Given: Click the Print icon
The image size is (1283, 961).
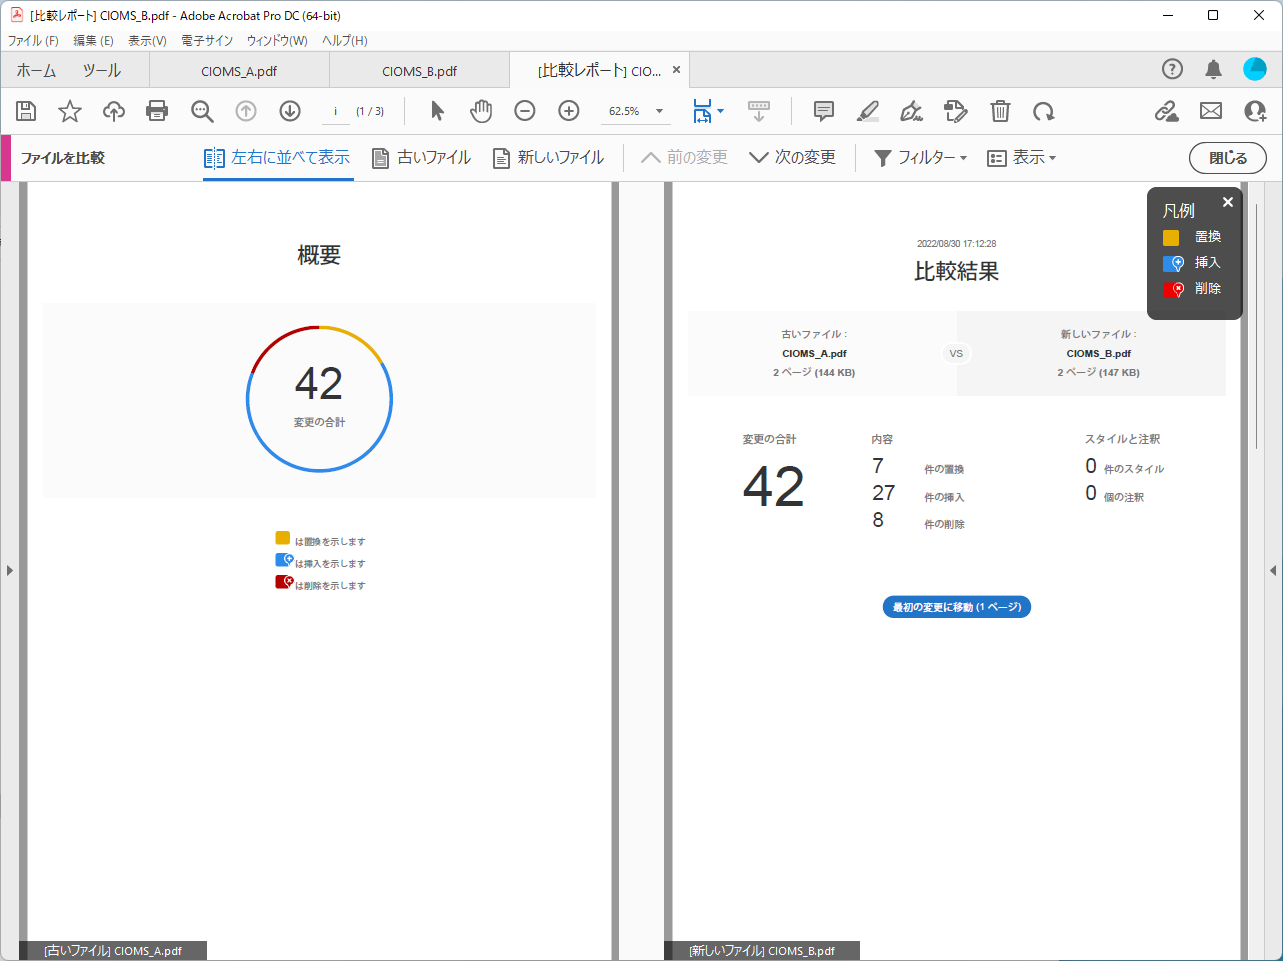Looking at the screenshot, I should click(157, 111).
